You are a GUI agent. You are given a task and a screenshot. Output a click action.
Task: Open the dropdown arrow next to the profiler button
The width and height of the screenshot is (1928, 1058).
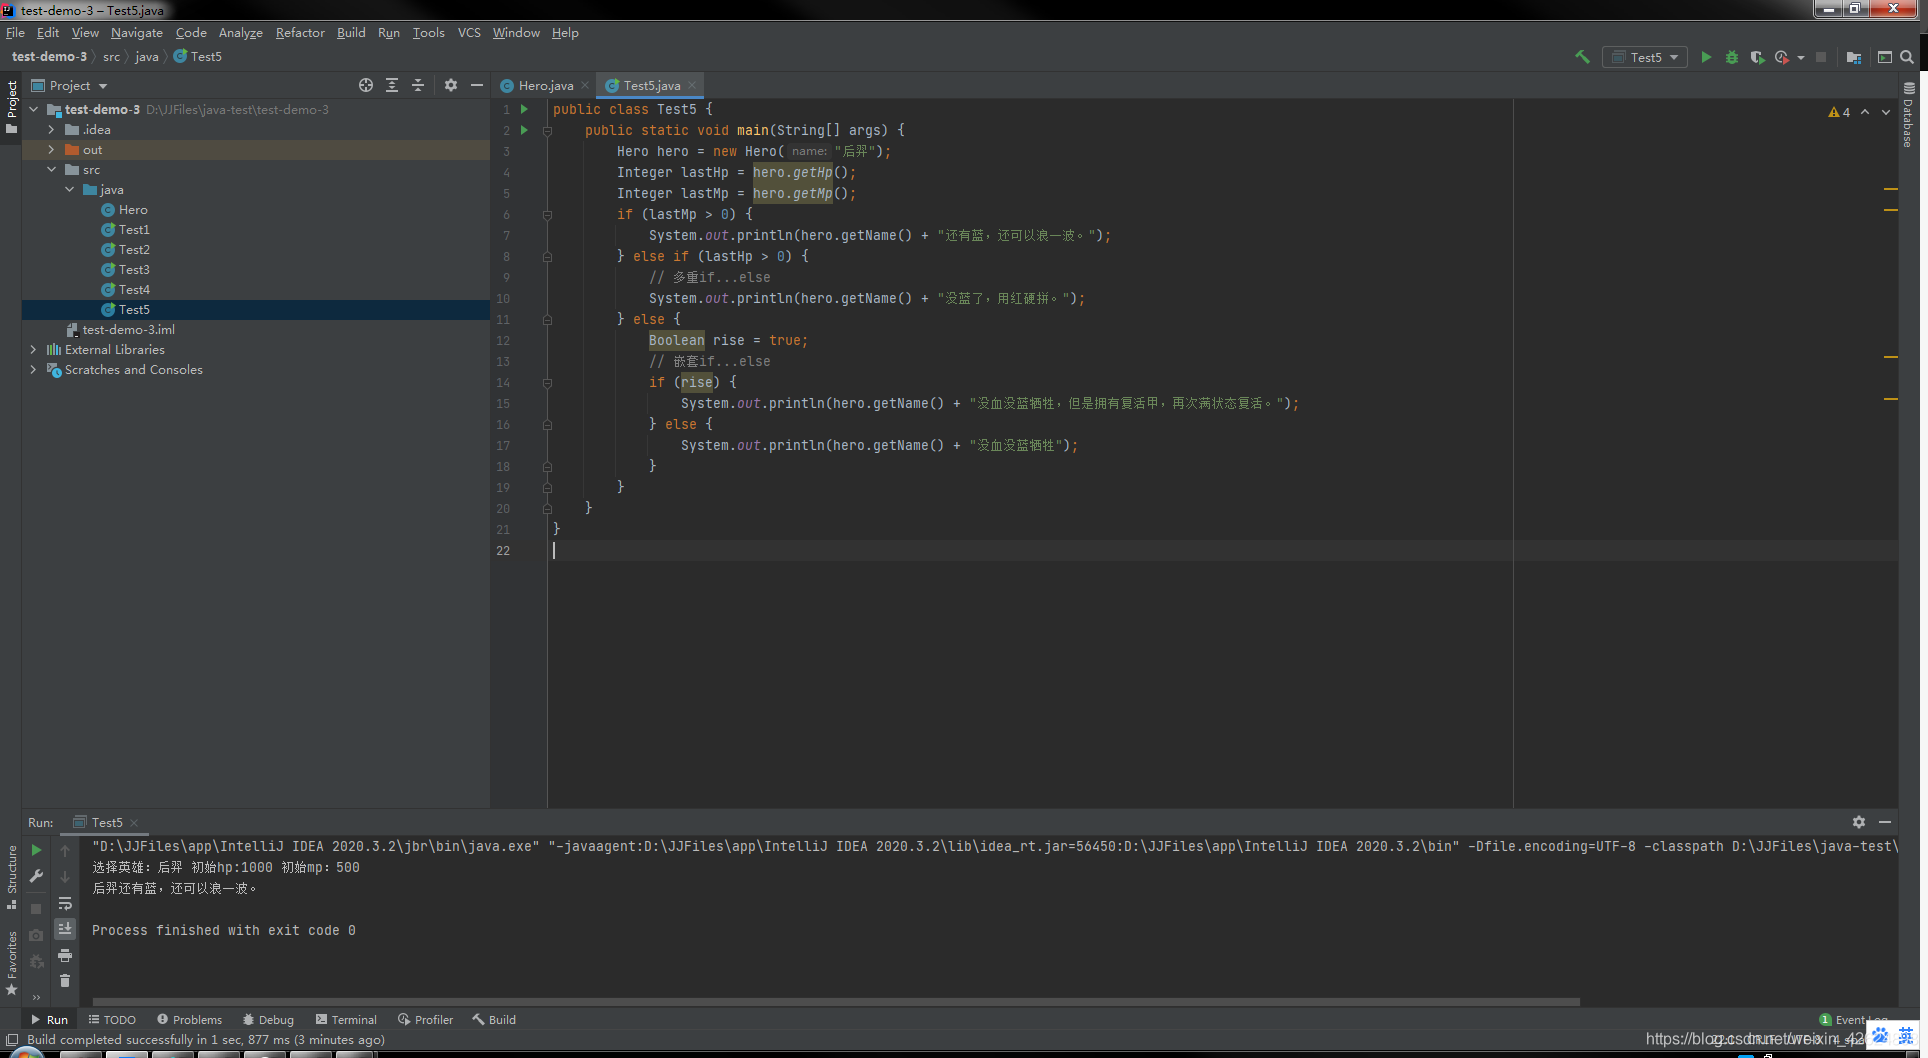pos(1801,58)
